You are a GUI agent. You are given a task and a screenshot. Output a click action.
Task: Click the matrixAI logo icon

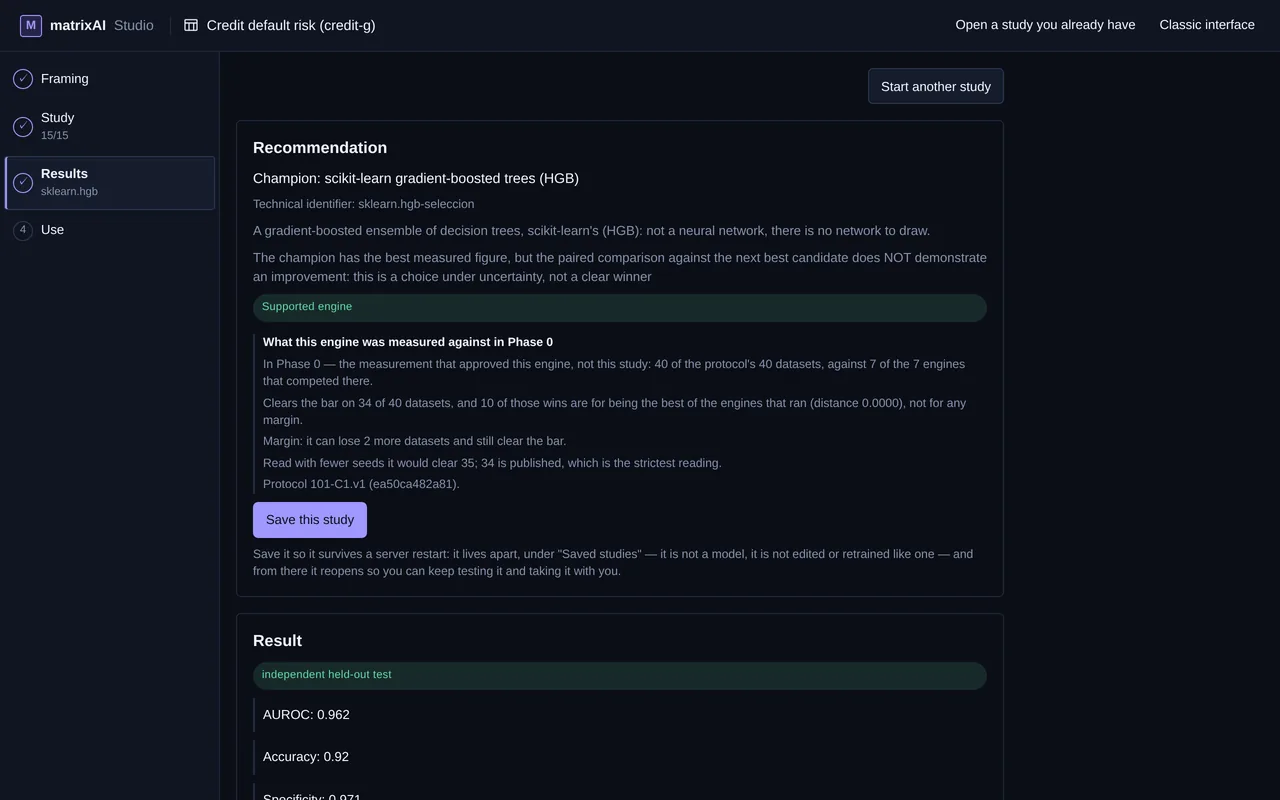(31, 25)
